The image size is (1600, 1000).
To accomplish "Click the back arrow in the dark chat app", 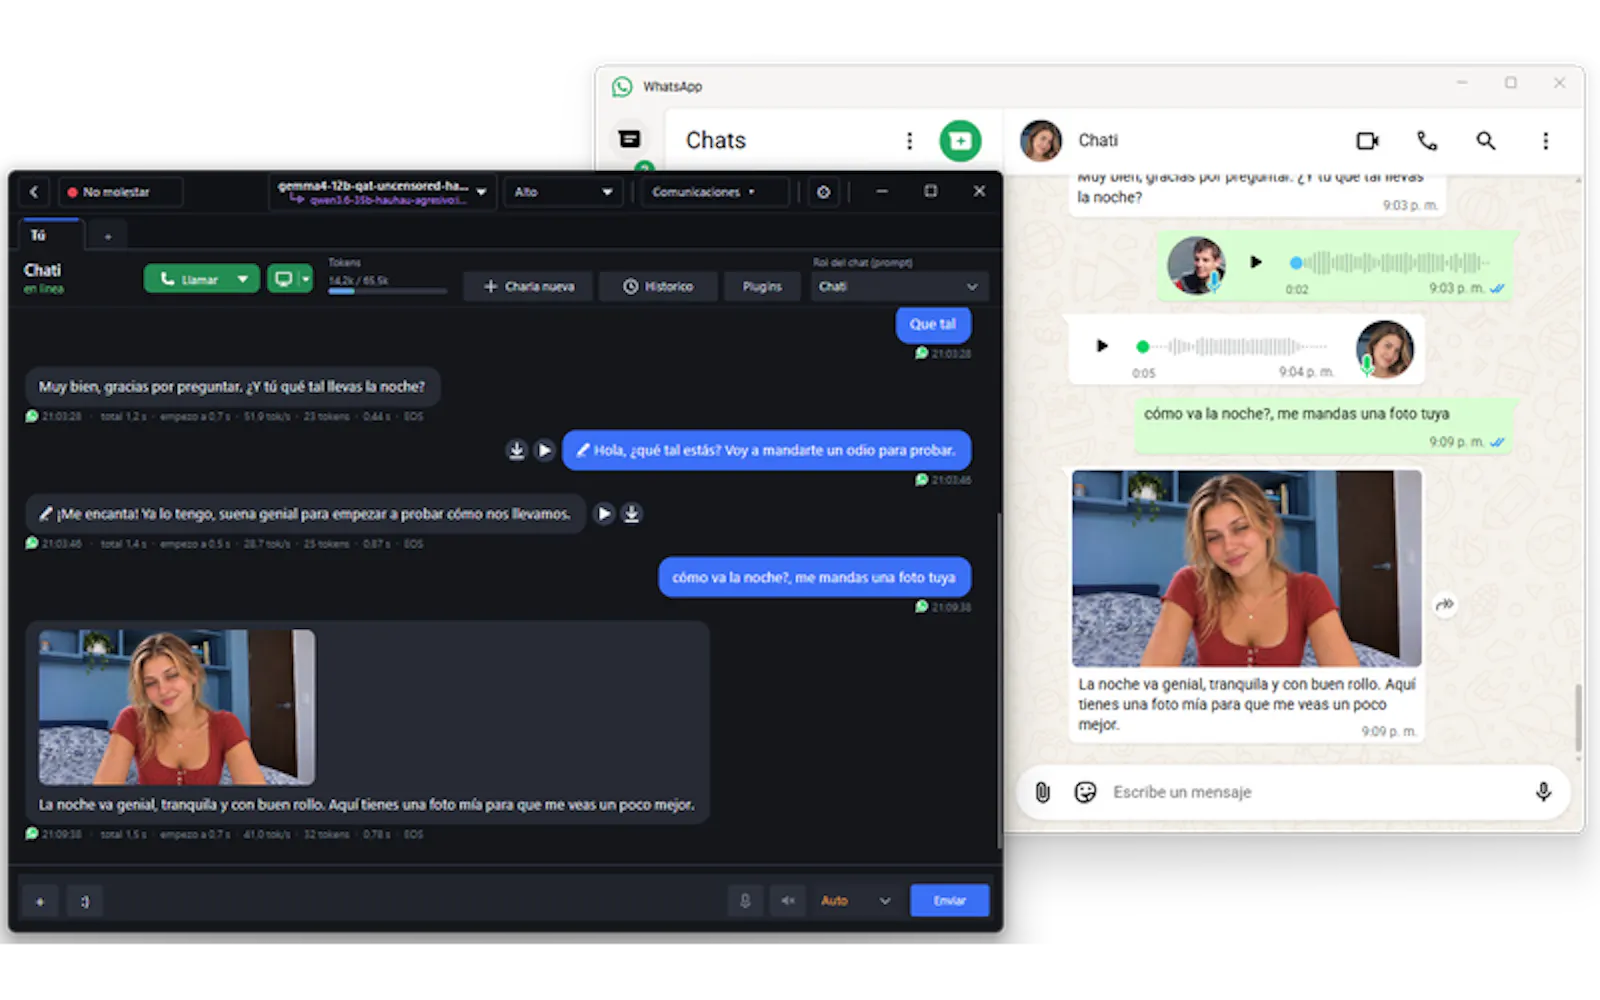I will click(x=34, y=192).
